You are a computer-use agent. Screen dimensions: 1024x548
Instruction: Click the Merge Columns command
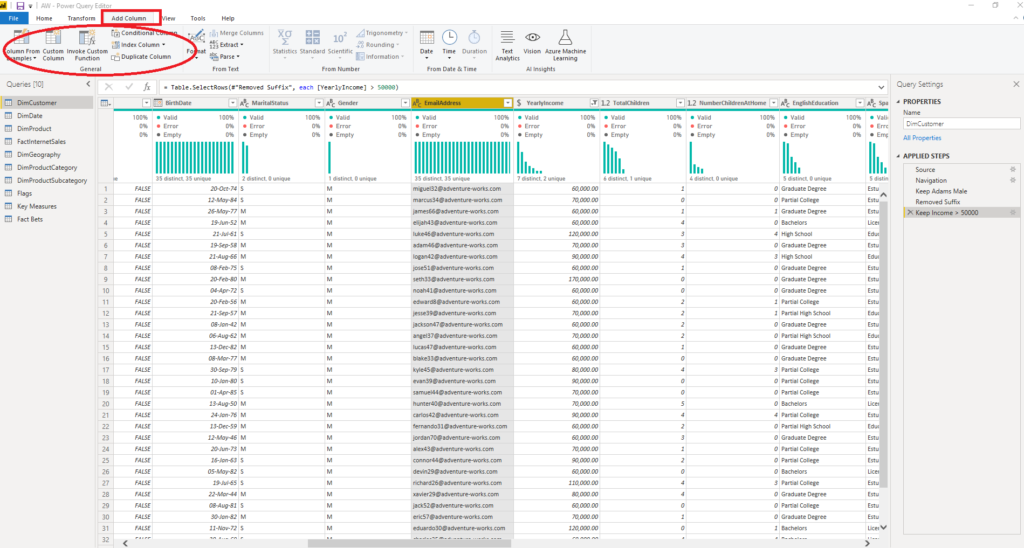[x=236, y=33]
